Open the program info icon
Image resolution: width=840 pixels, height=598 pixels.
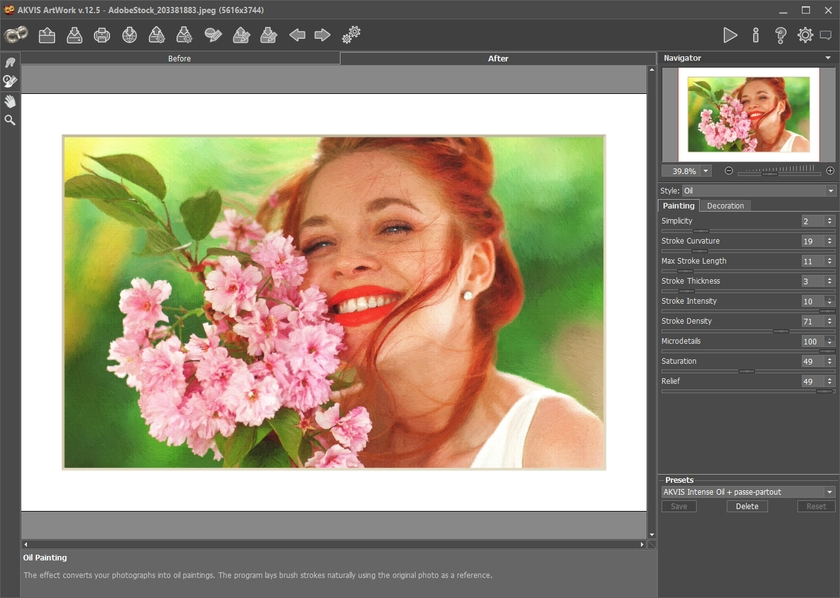[755, 35]
